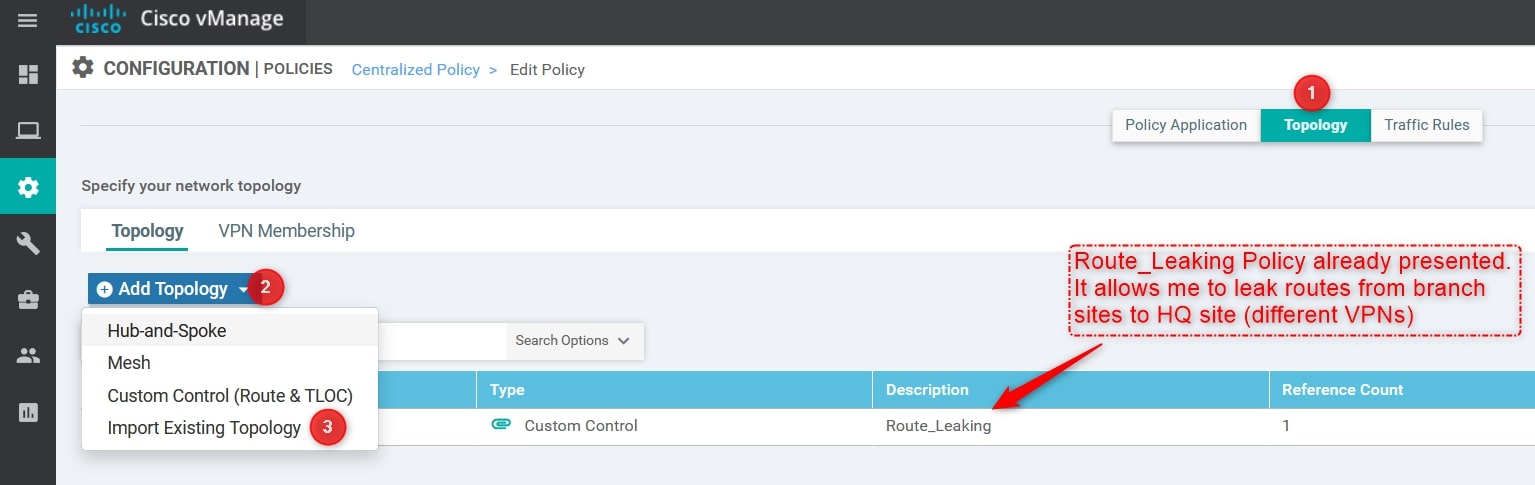Screen dimensions: 1535x485
Task: Select Hub-and-Spoke from the menu
Action: point(167,330)
